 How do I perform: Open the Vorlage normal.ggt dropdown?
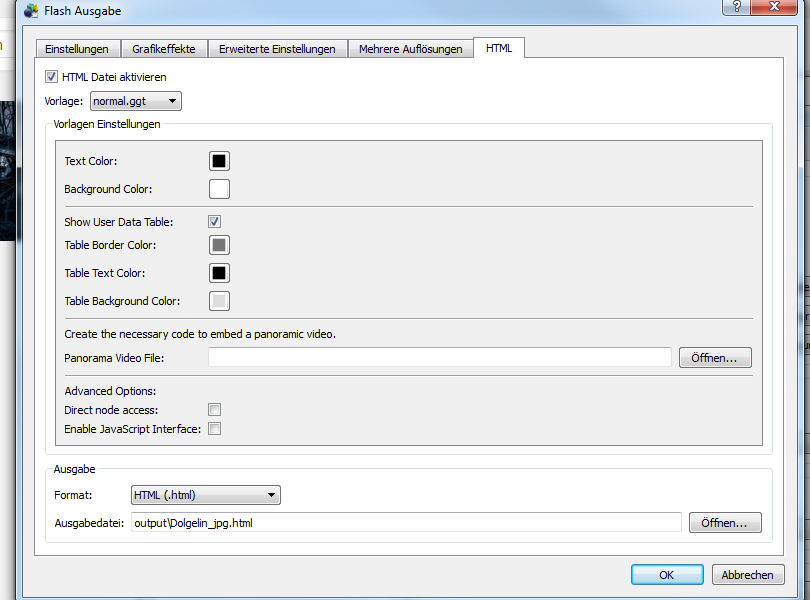tap(136, 101)
